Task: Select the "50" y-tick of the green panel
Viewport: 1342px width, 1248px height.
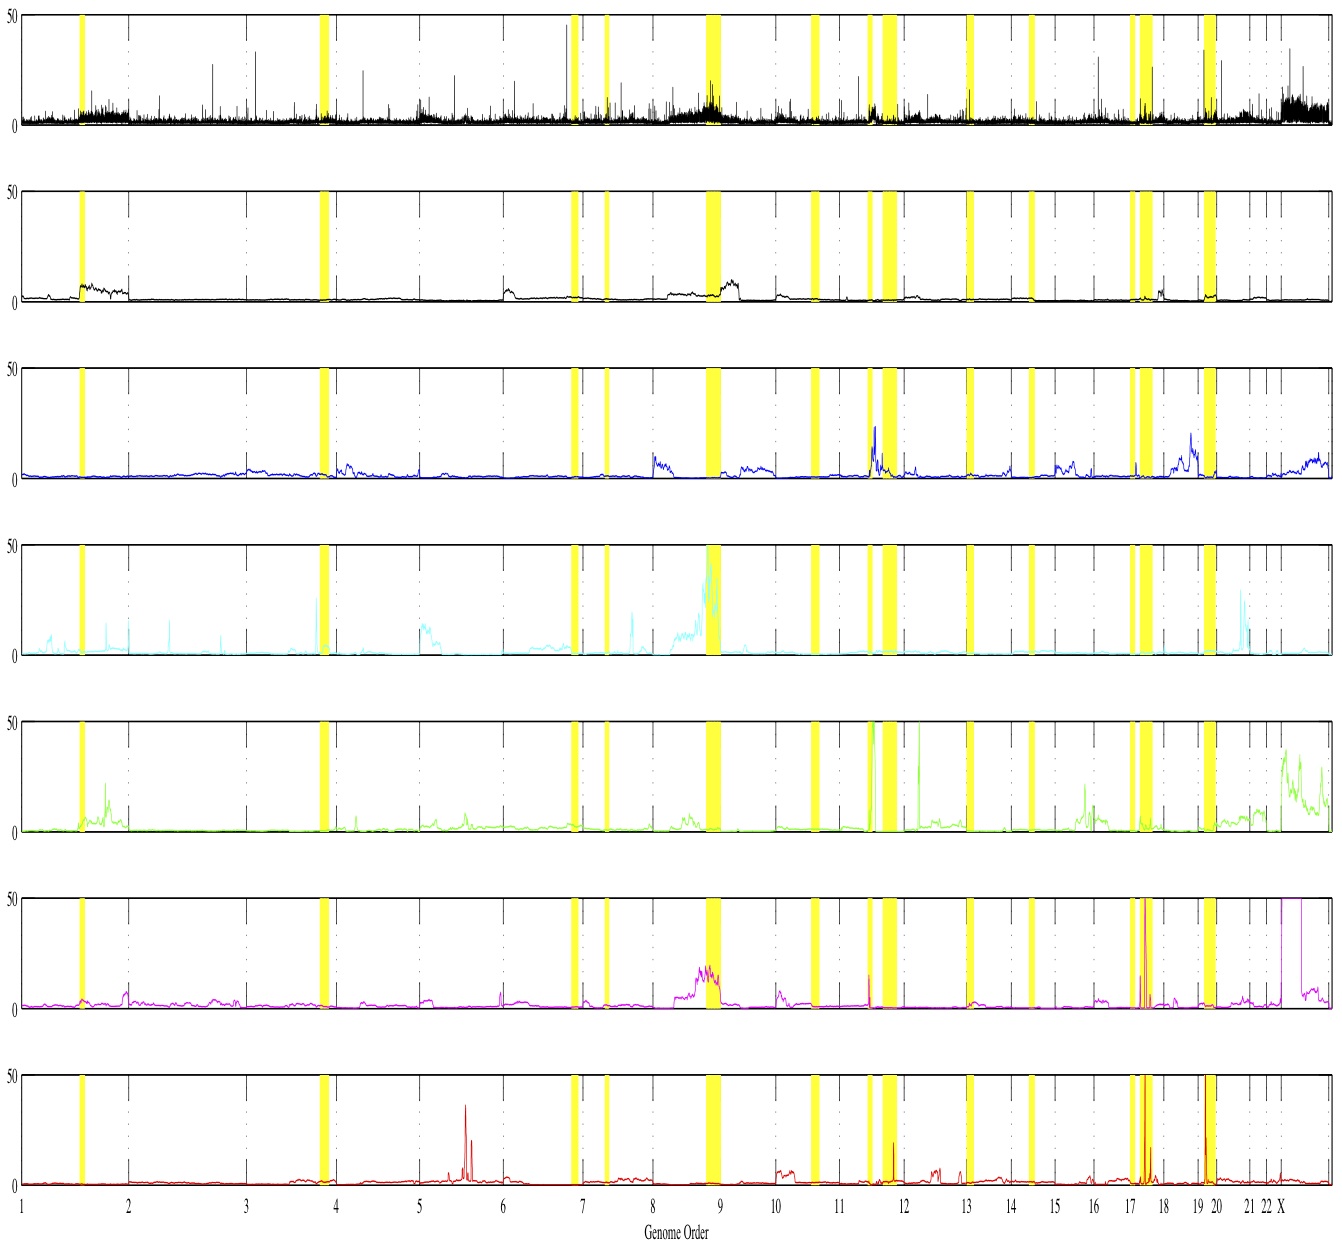Action: [x=12, y=723]
